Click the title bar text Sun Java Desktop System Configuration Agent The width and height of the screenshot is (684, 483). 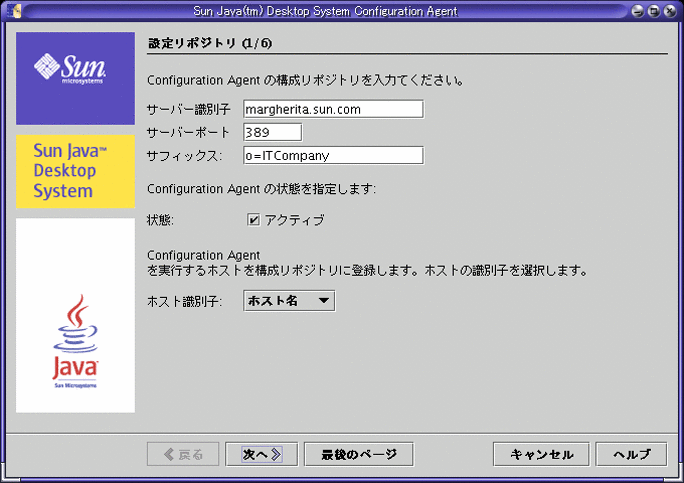[x=325, y=11]
